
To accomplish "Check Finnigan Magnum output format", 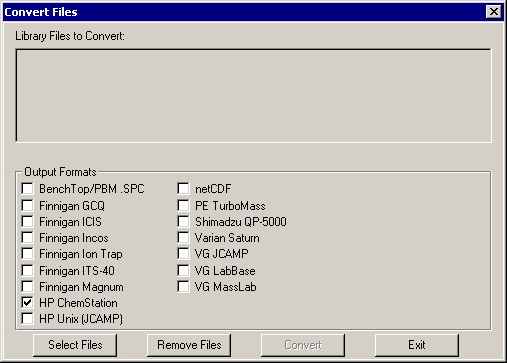I will (27, 286).
